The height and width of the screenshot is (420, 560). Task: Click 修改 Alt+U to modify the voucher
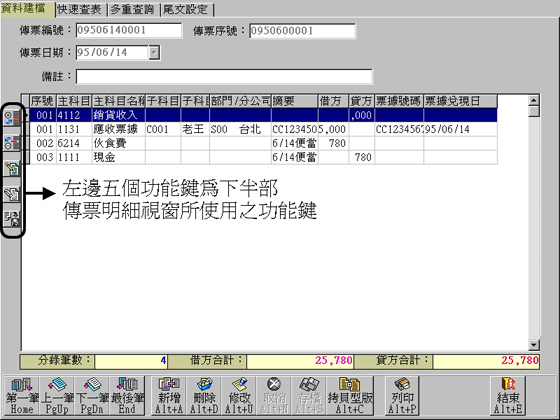(239, 395)
